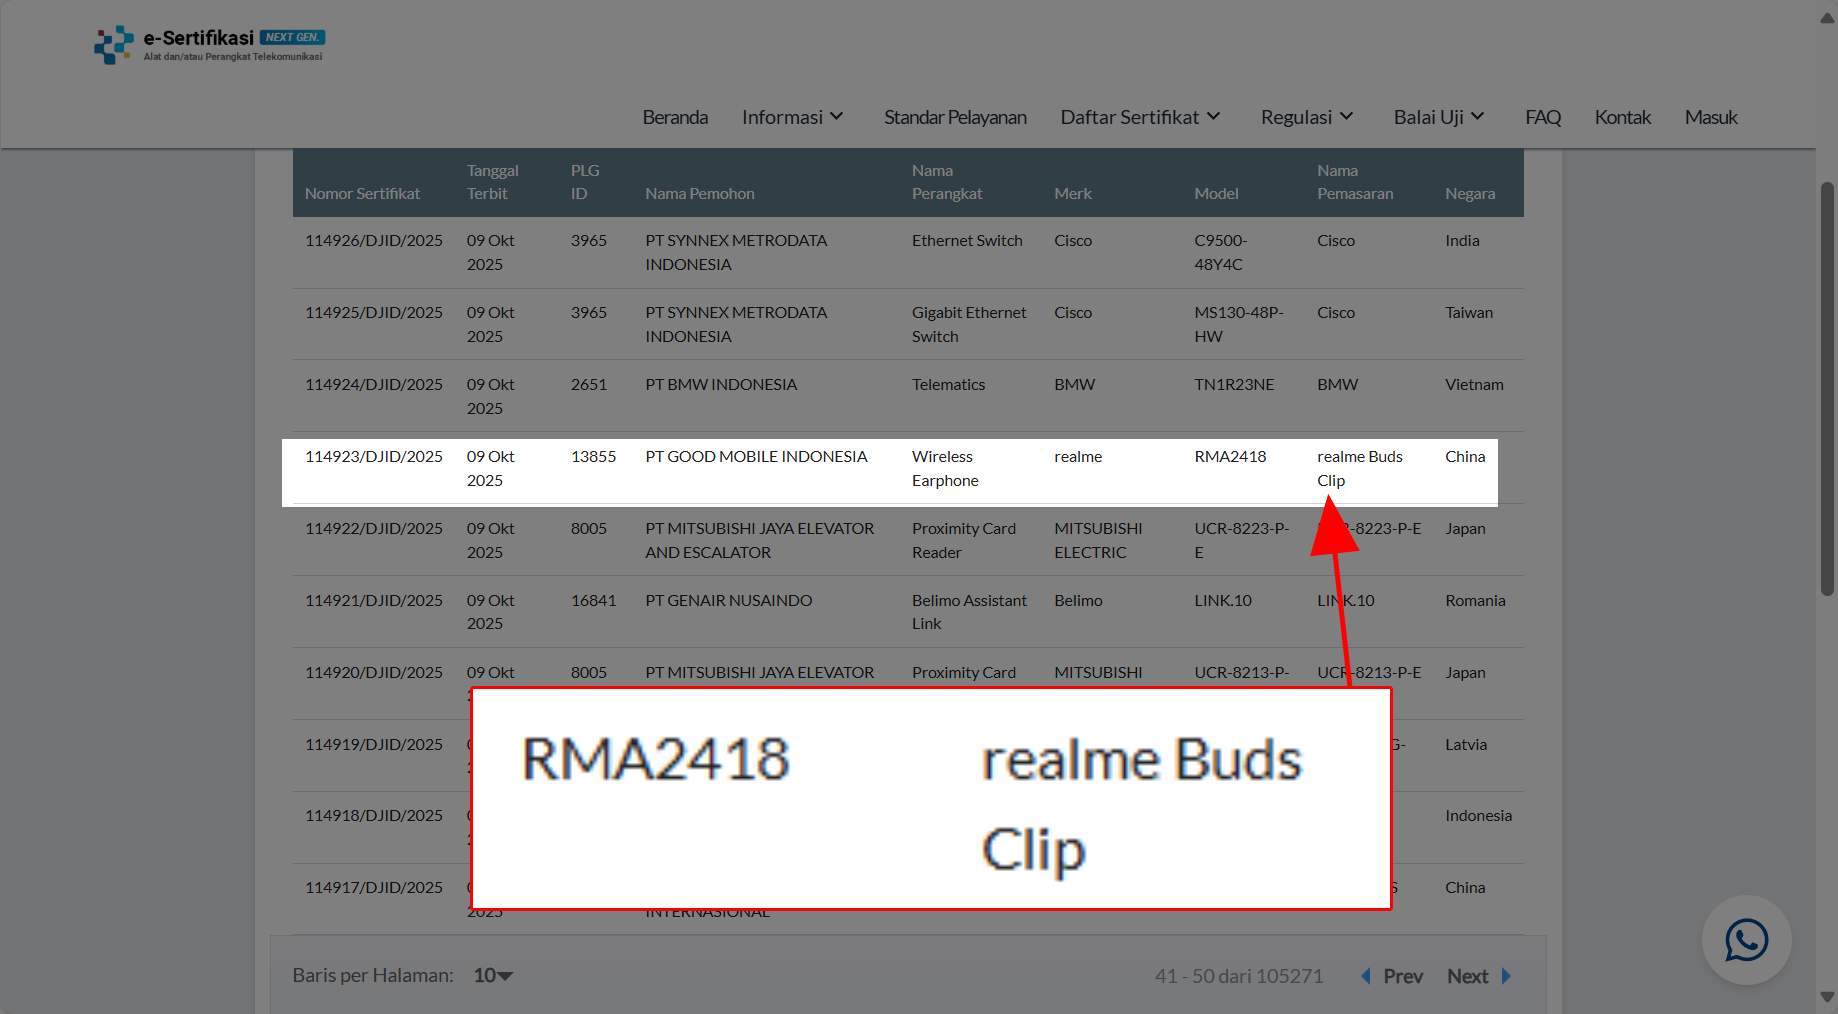Click the Romania country cell

(1475, 600)
